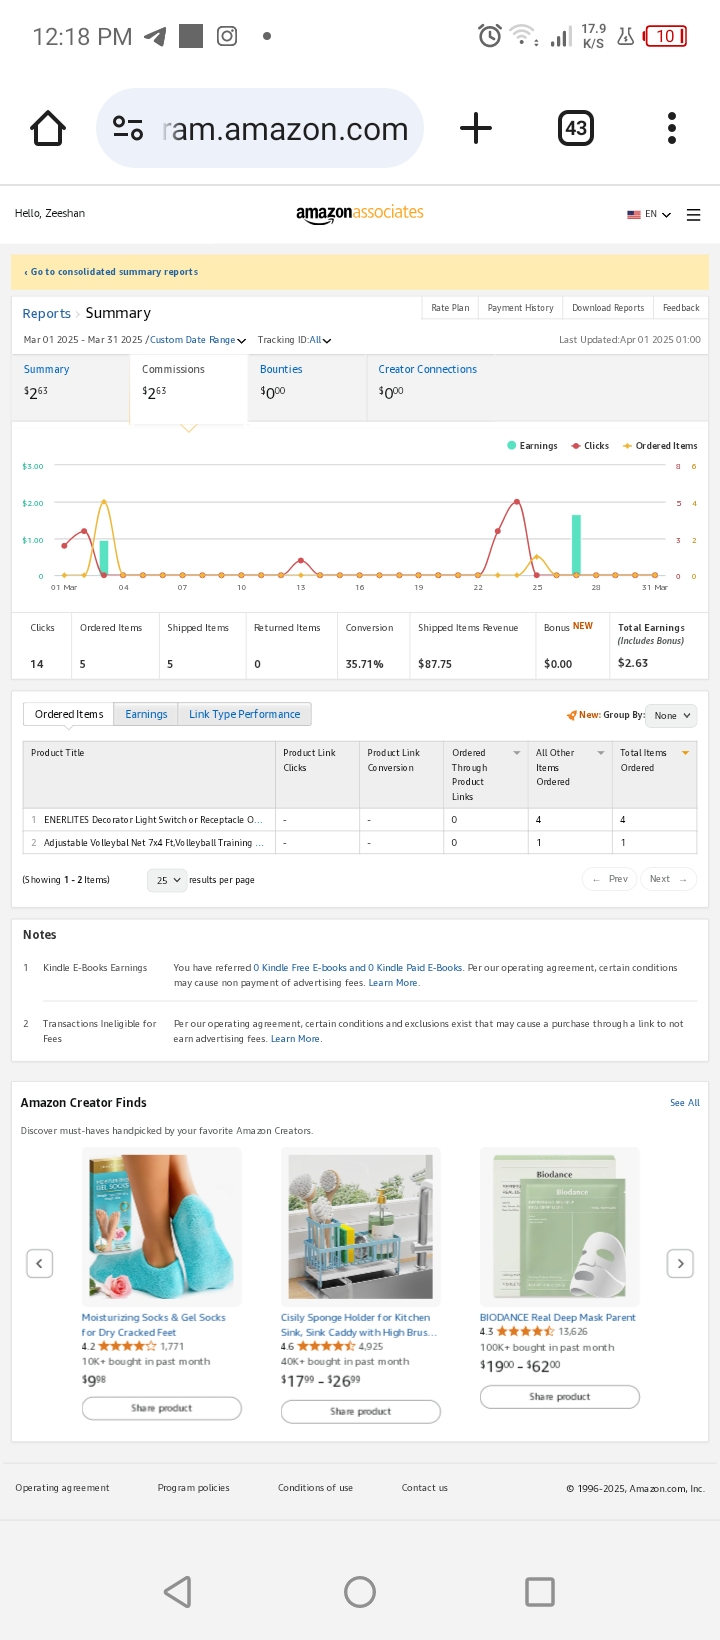Switch to the Earnings table tab
The height and width of the screenshot is (1640, 720).
pyautogui.click(x=146, y=714)
